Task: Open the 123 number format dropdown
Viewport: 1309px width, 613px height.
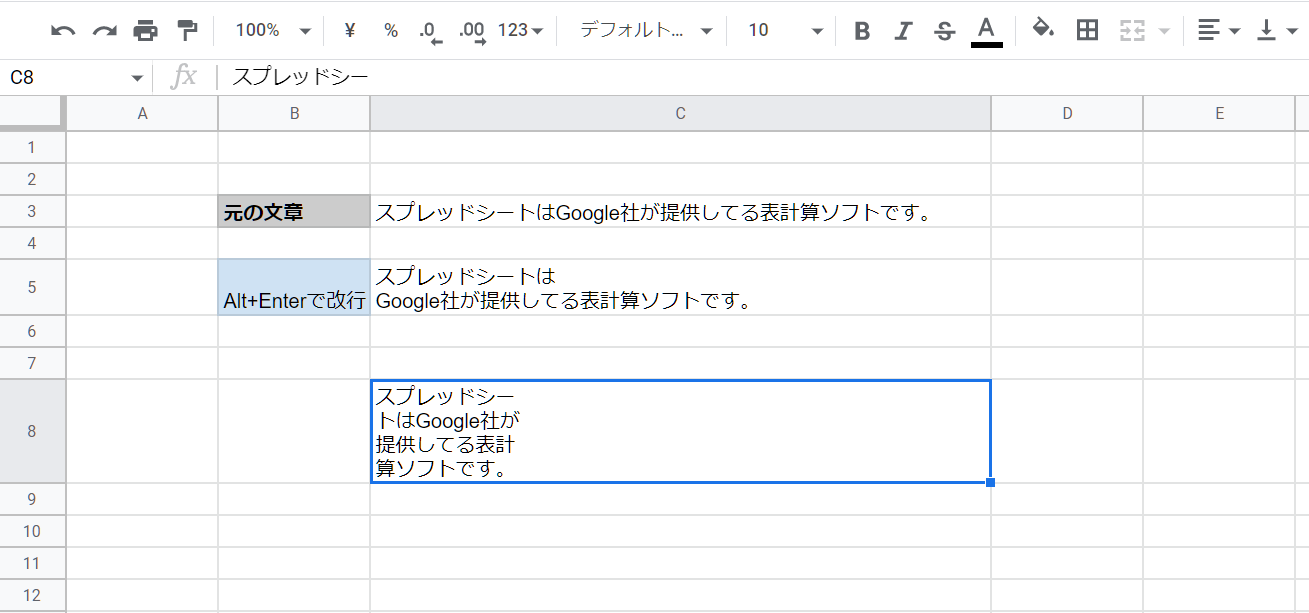Action: tap(520, 31)
